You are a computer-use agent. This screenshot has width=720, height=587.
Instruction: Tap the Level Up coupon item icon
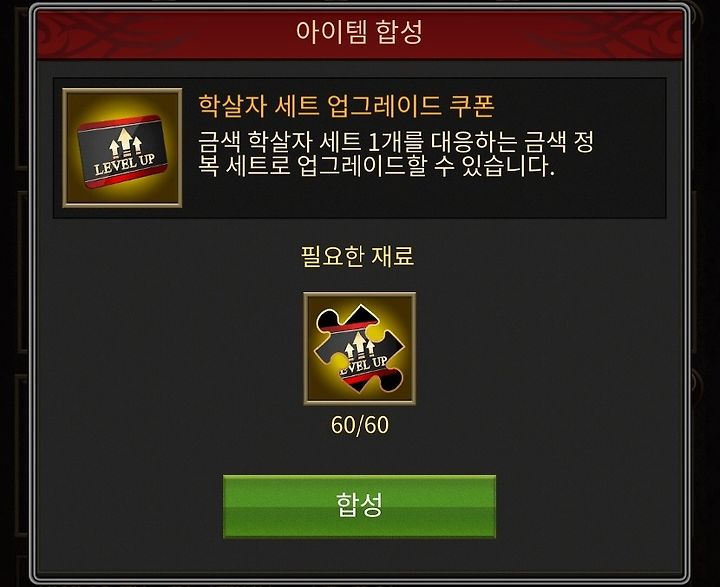click(x=122, y=148)
